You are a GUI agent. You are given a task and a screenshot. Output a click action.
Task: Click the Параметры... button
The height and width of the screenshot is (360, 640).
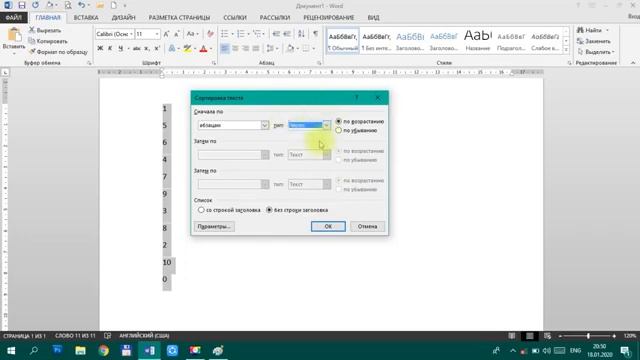click(x=214, y=226)
